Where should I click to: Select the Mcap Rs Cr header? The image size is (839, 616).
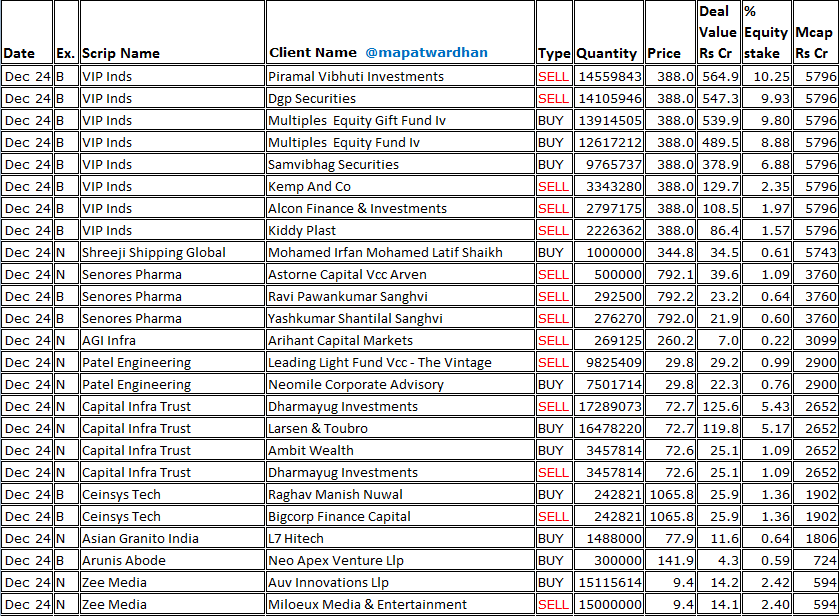pos(813,42)
